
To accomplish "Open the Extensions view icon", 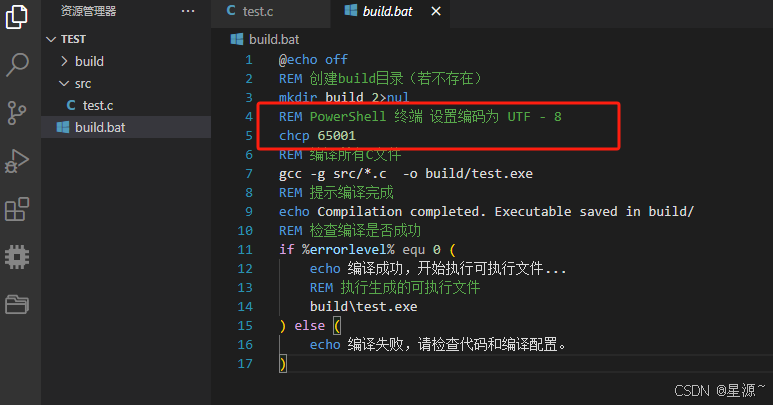I will (x=17, y=209).
